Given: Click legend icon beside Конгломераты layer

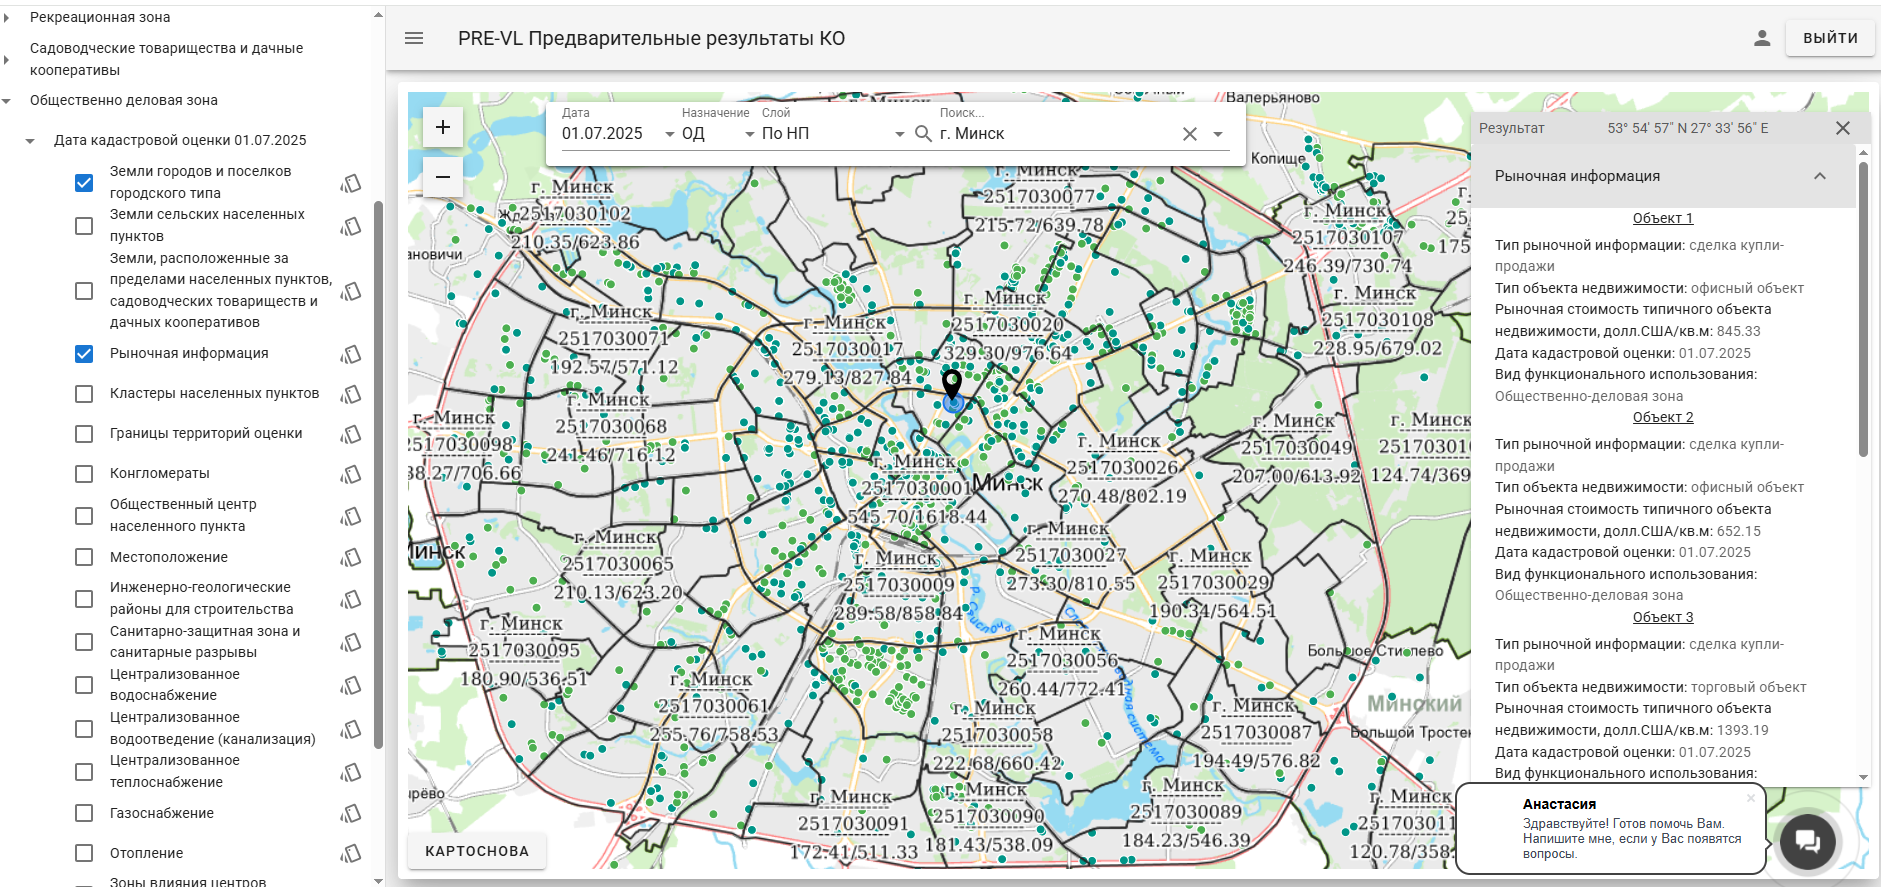Looking at the screenshot, I should (x=351, y=474).
